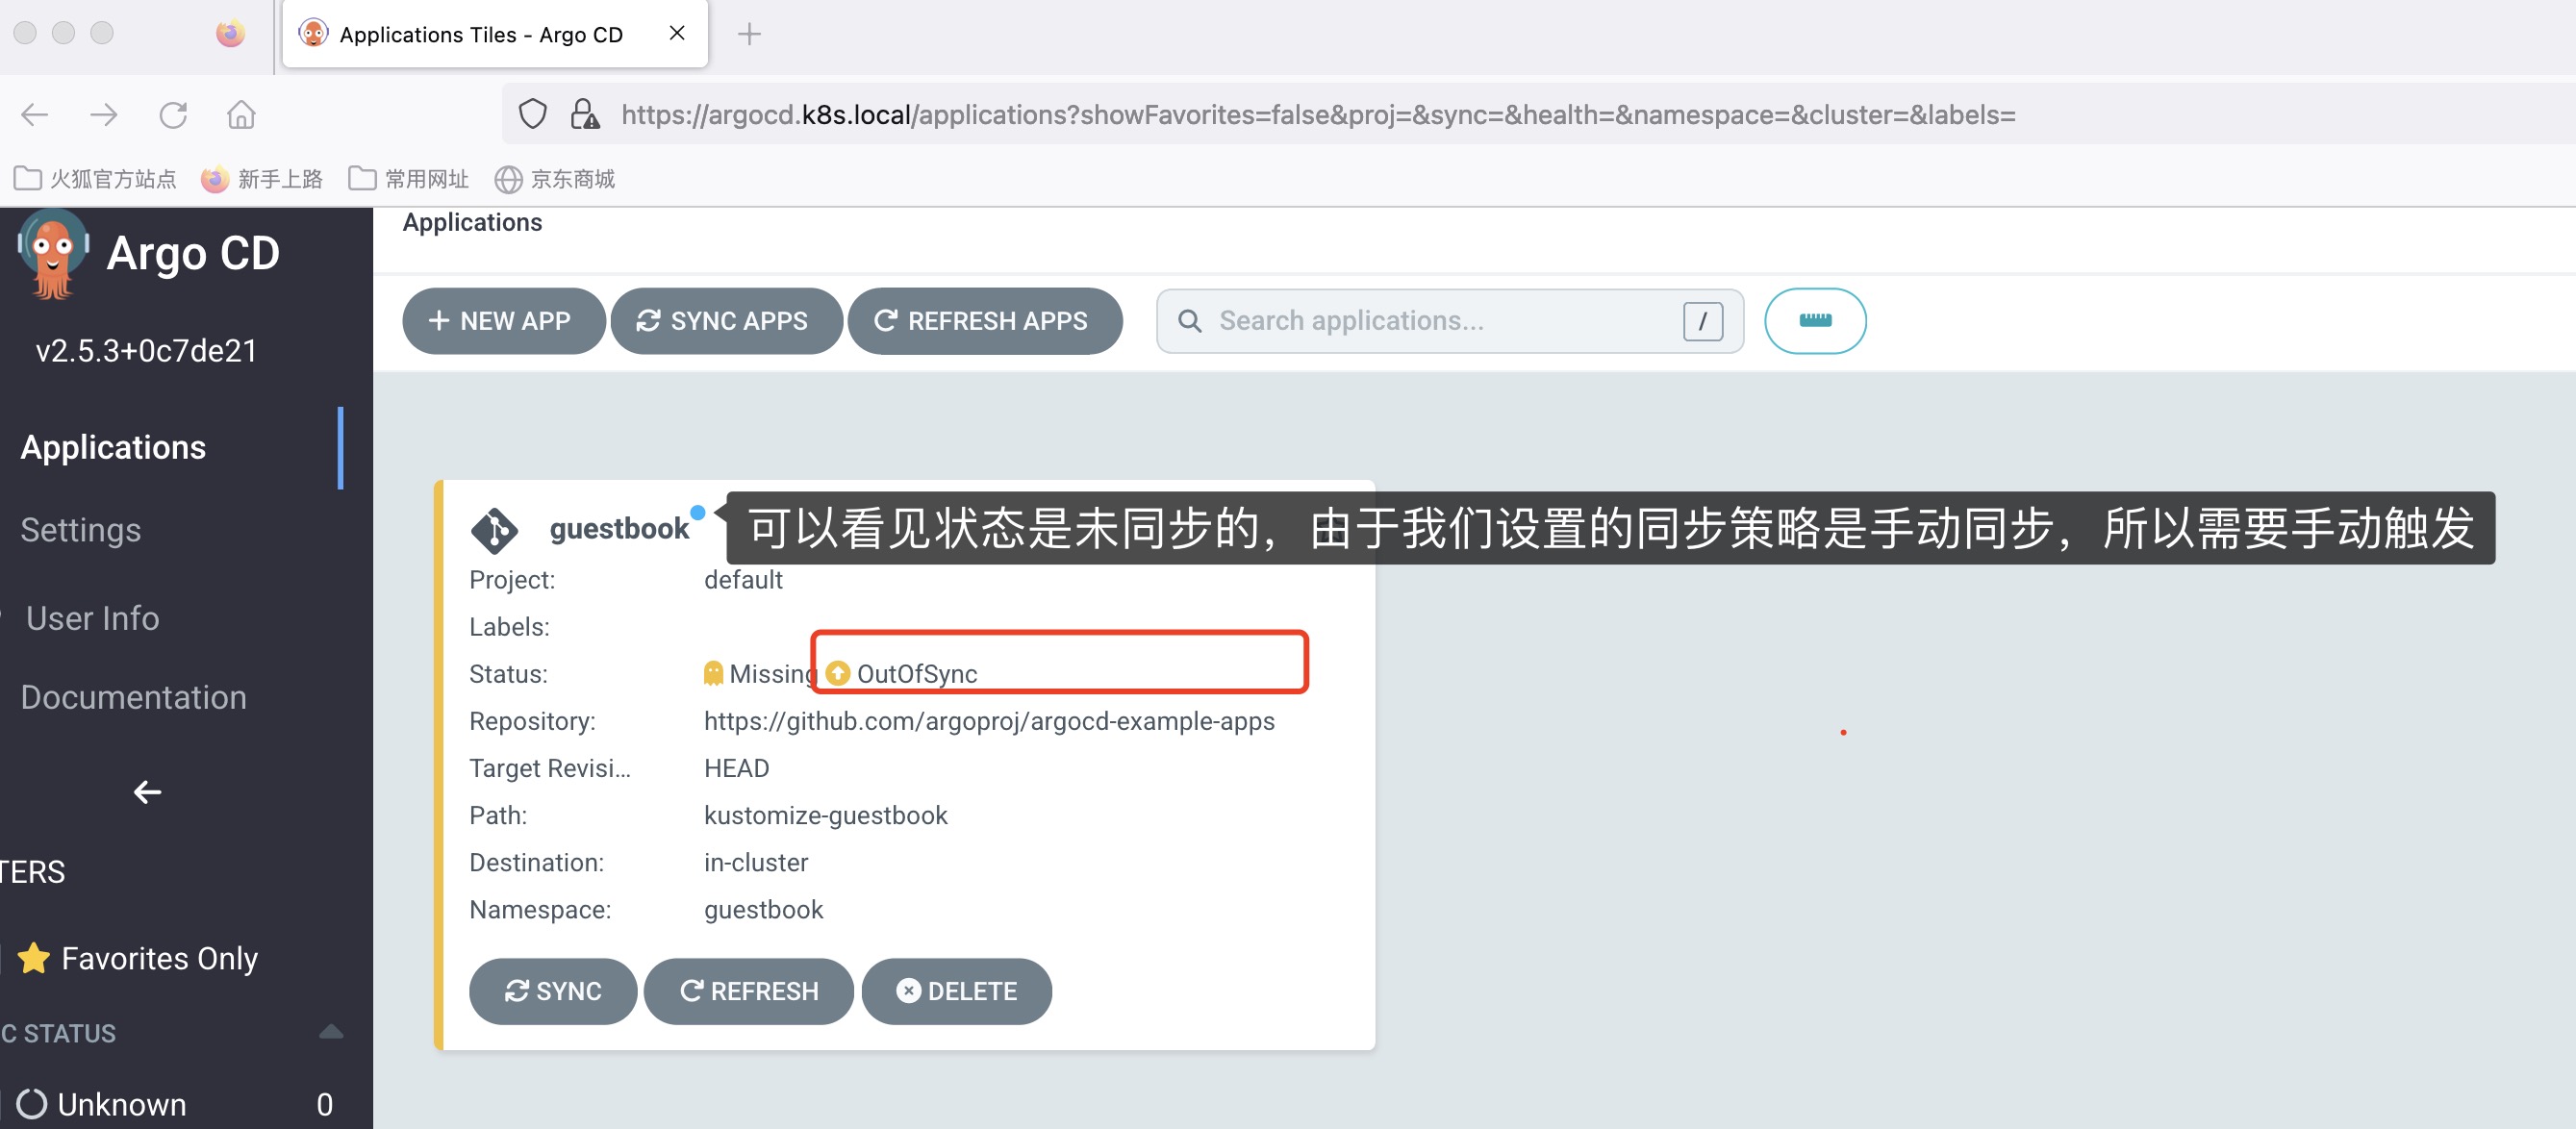Click the repository URL link for guestbook

pyautogui.click(x=986, y=721)
